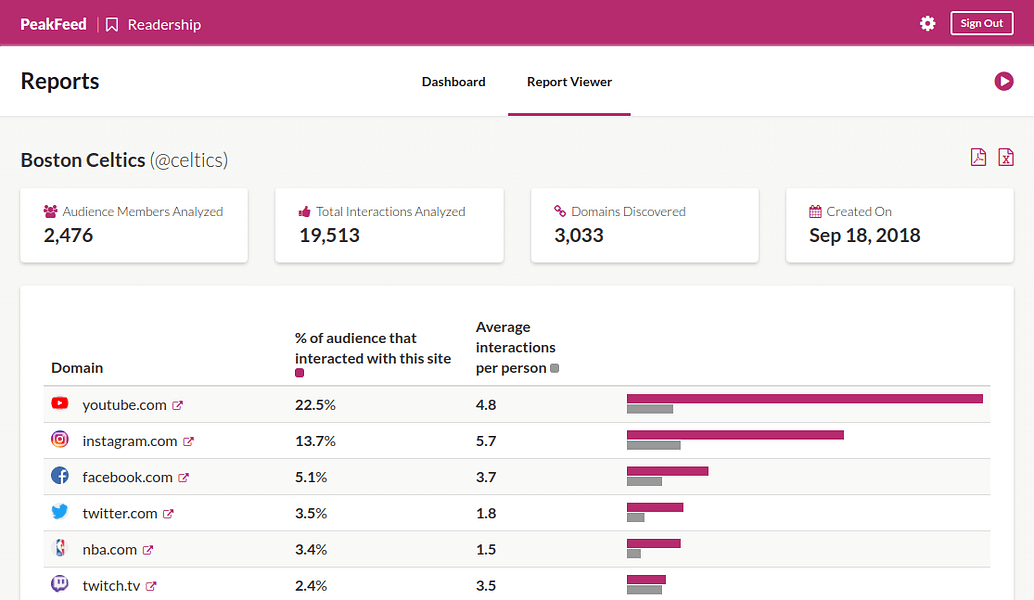The image size is (1034, 600).
Task: Open youtube.com external link icon
Action: point(177,405)
